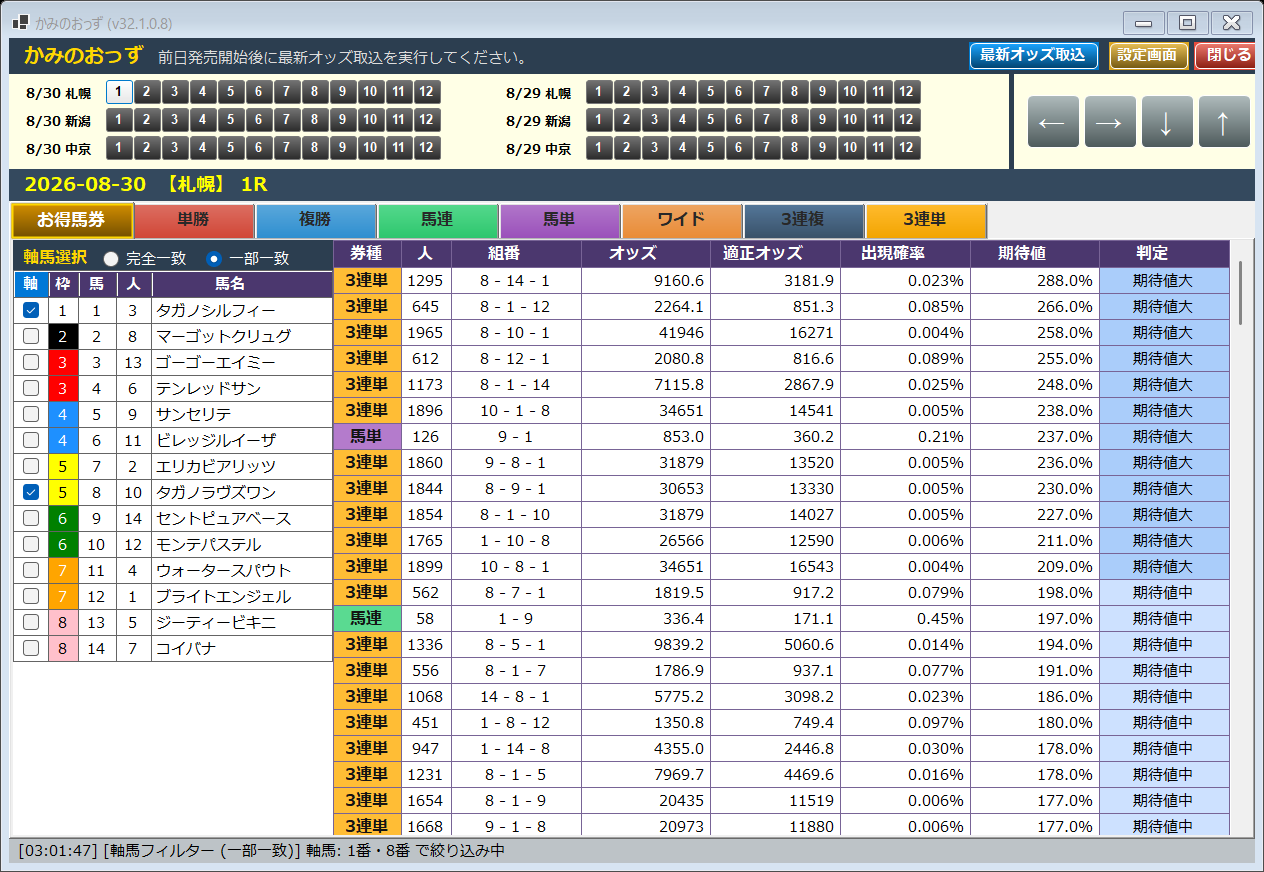
Task: Select the ワイド tab
Action: 682,220
